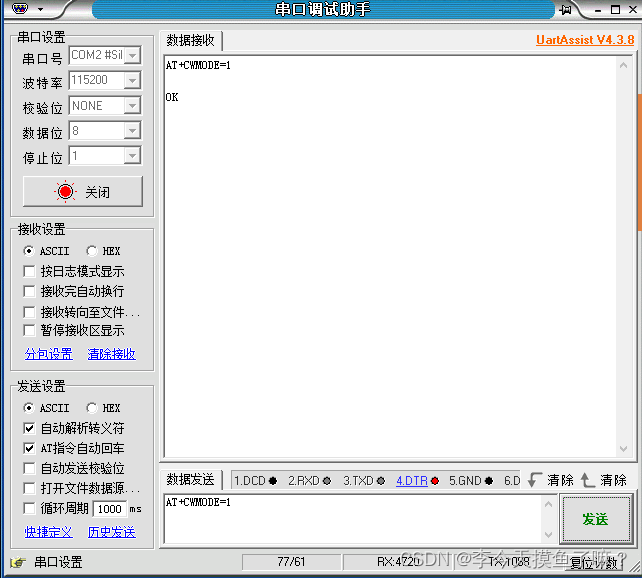Click the 发送 send button

595,519
